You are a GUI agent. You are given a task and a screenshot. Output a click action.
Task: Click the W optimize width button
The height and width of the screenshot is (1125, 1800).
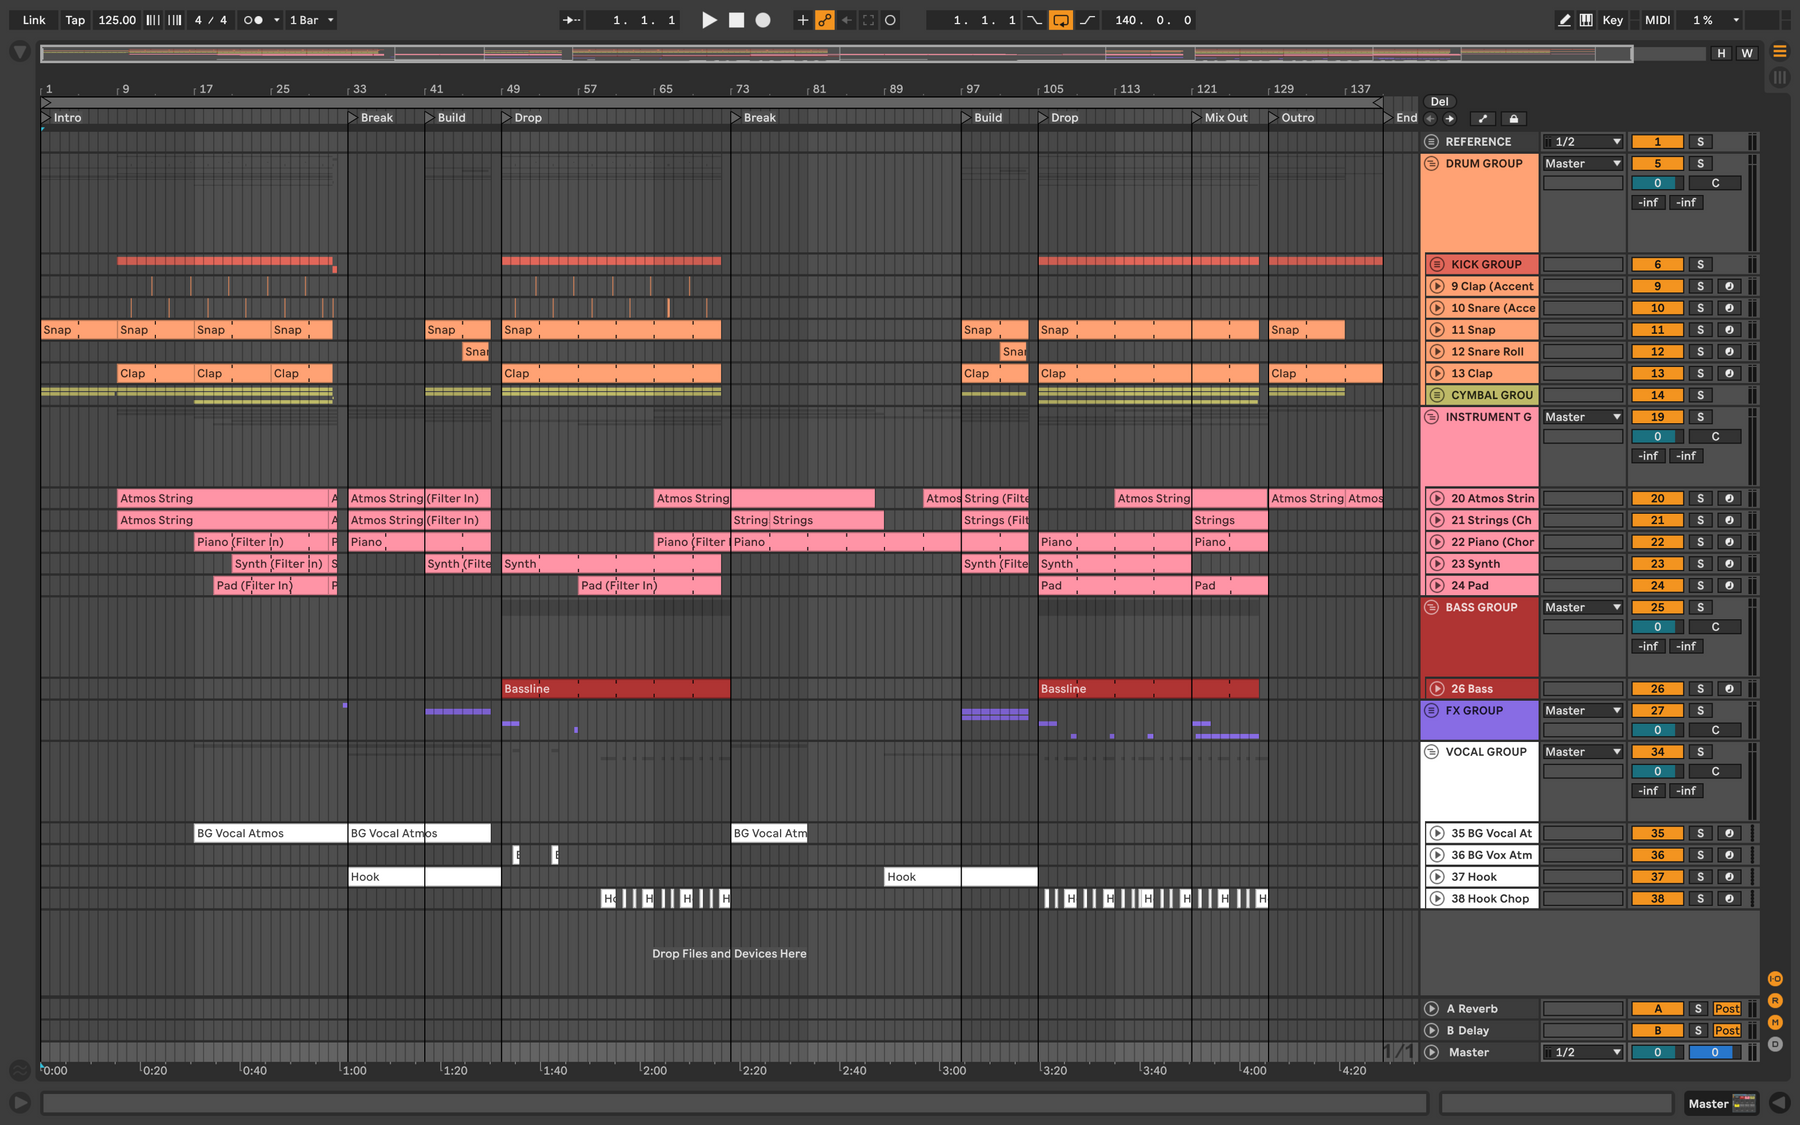pyautogui.click(x=1746, y=54)
